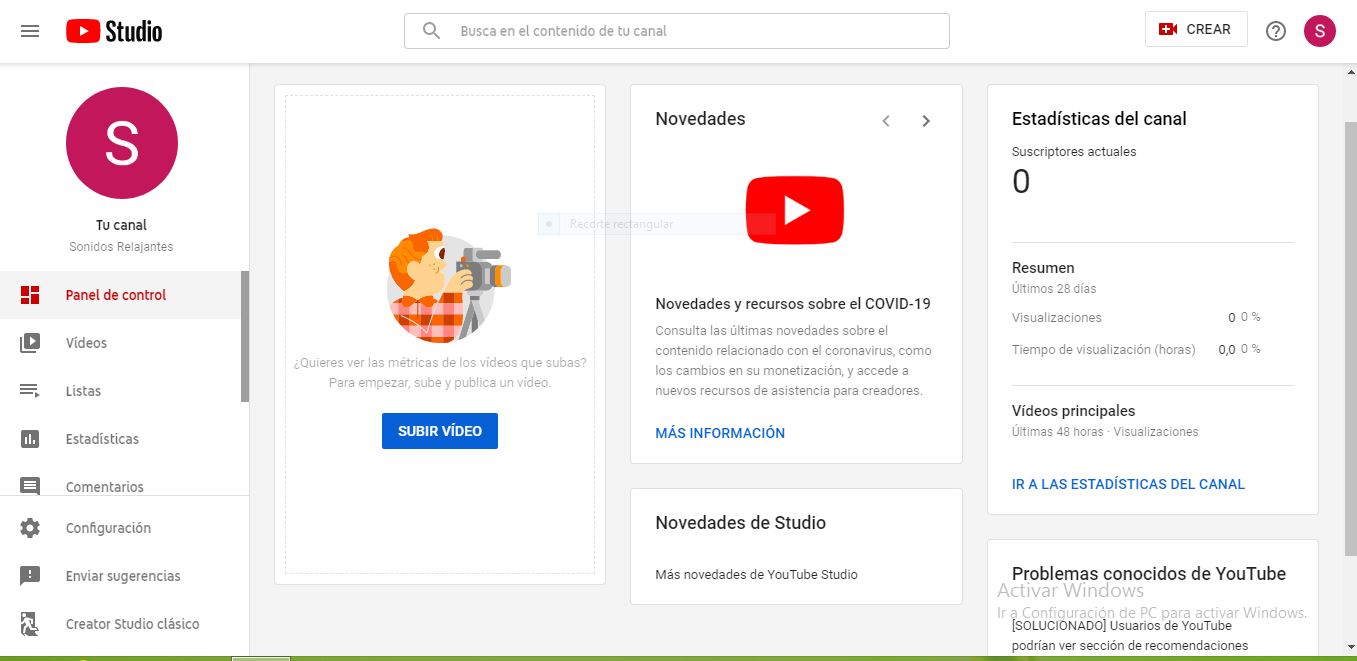
Task: Open Estadísticas in the sidebar
Action: [x=121, y=439]
